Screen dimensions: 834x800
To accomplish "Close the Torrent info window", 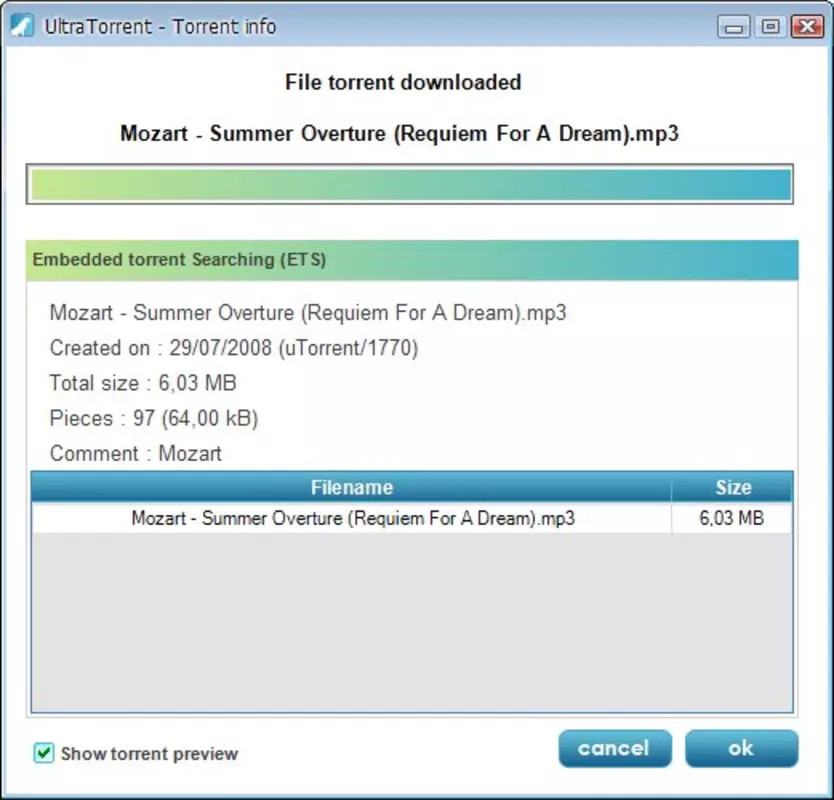I will click(807, 27).
